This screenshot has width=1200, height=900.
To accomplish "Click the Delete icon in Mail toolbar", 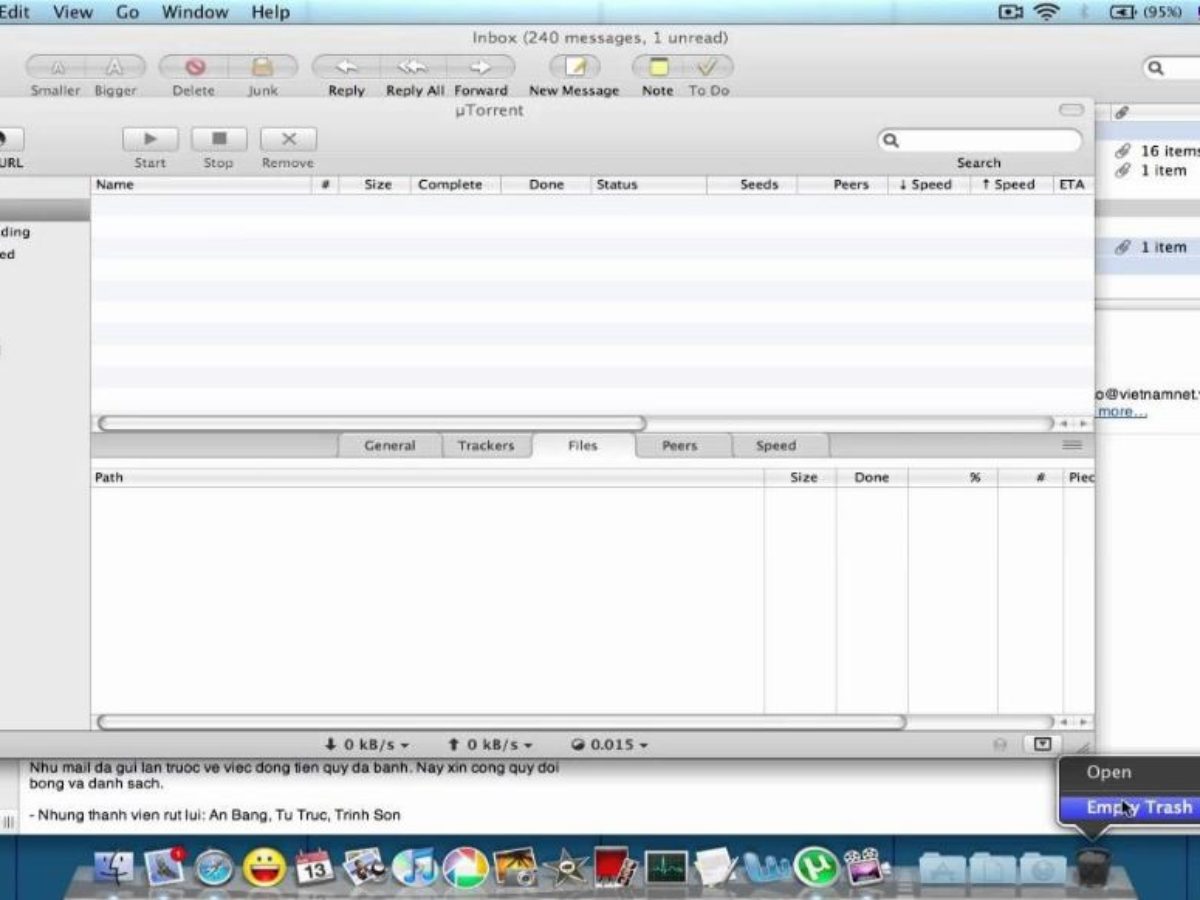I will click(193, 68).
